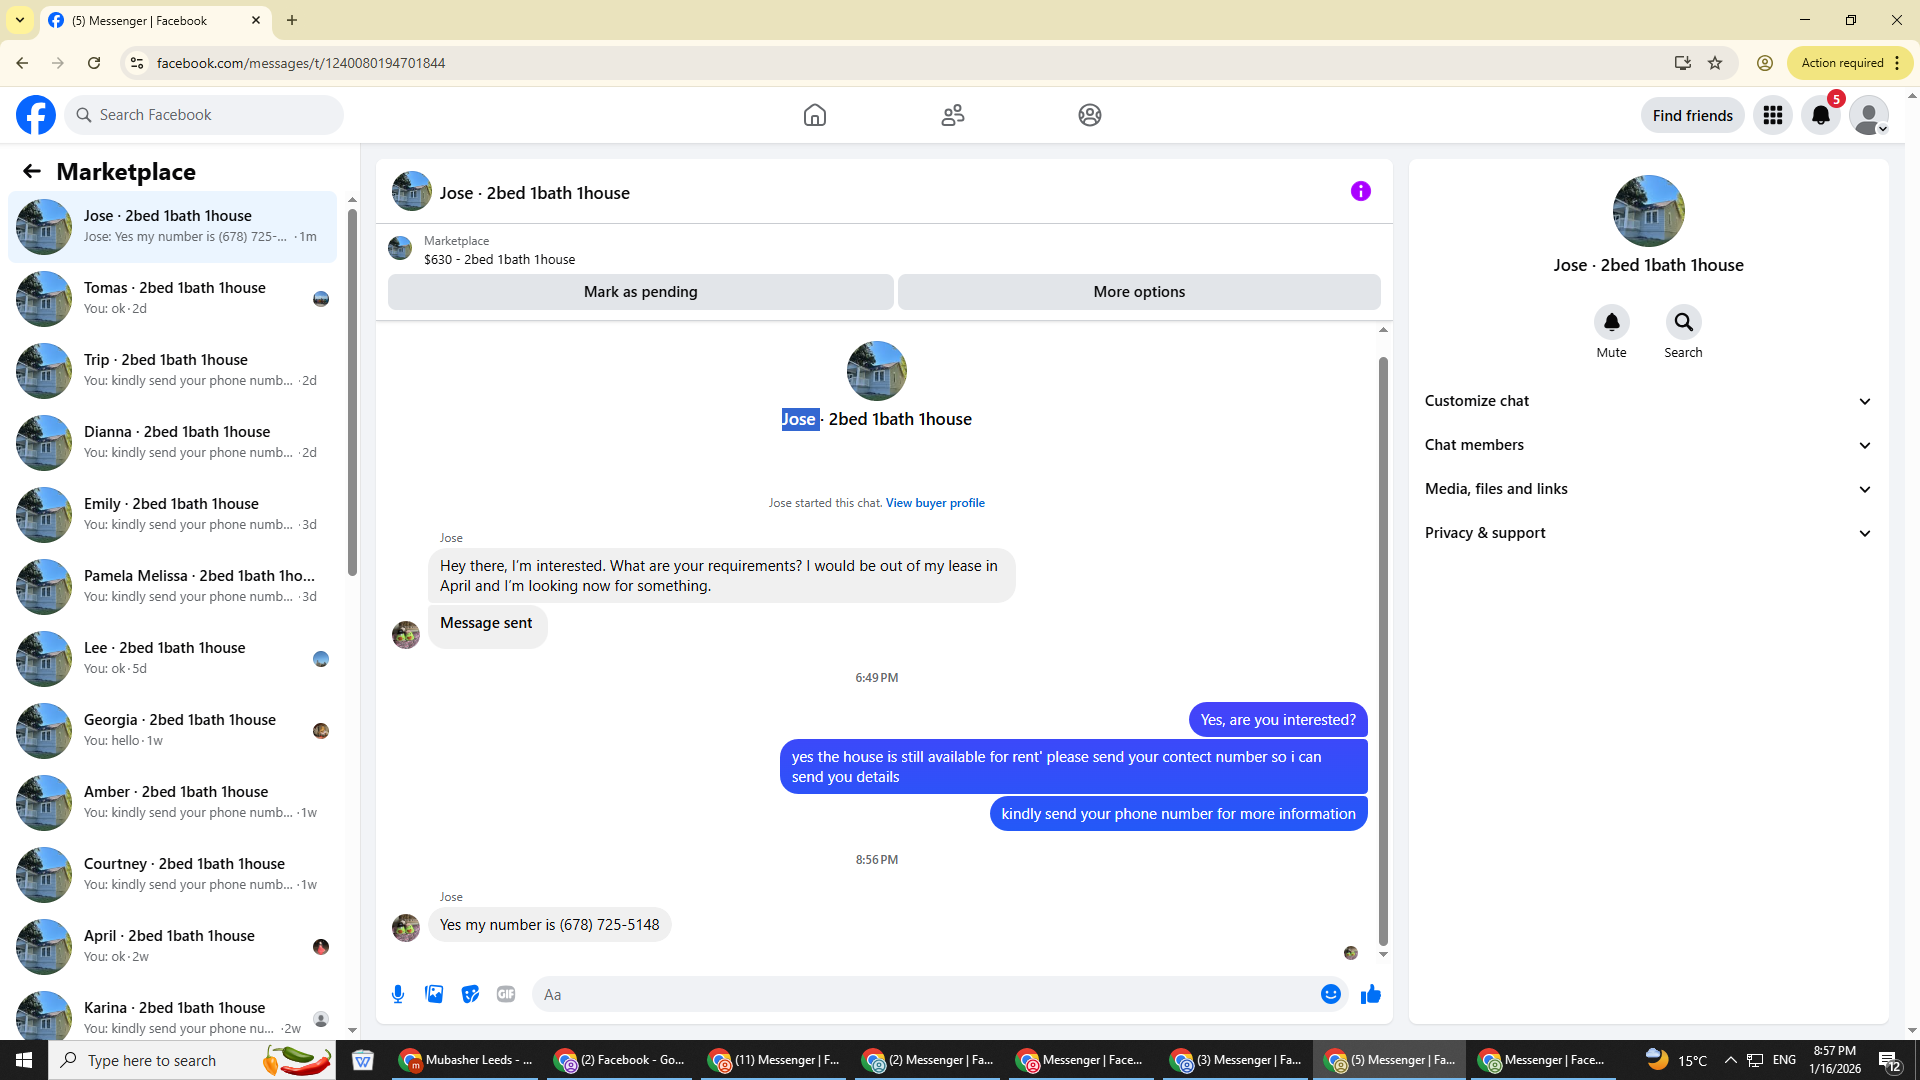
Task: Send a thumbs-up like
Action: click(1370, 994)
